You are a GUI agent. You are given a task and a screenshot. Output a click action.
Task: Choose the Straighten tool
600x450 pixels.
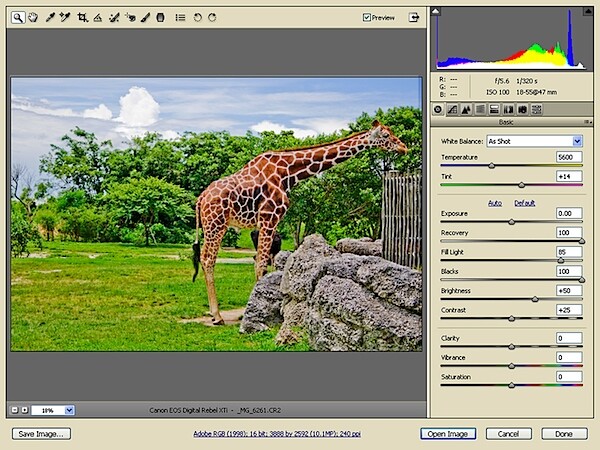pos(98,17)
